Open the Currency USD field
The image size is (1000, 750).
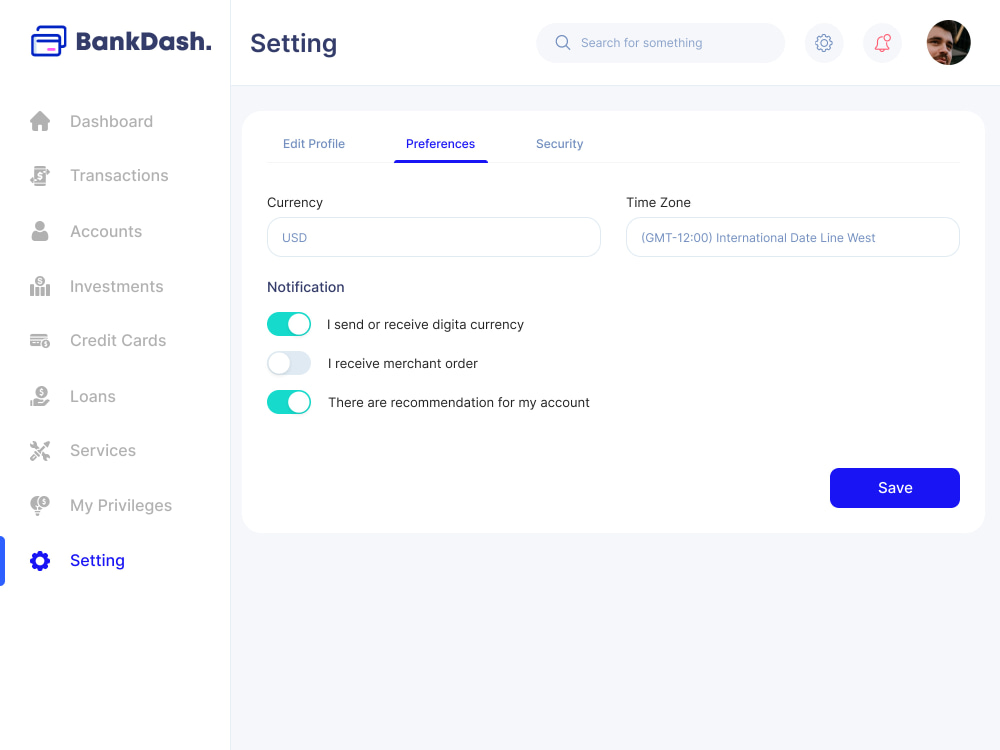tap(434, 237)
